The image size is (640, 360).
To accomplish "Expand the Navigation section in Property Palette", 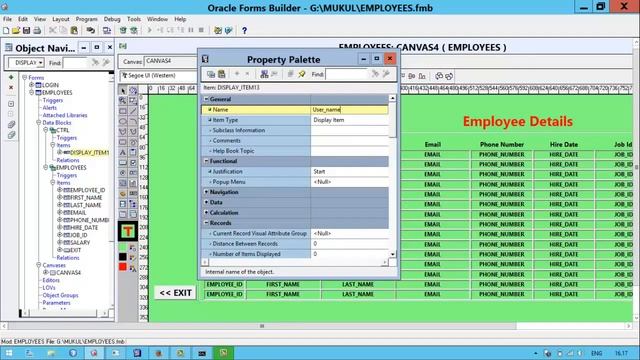I will [207, 192].
